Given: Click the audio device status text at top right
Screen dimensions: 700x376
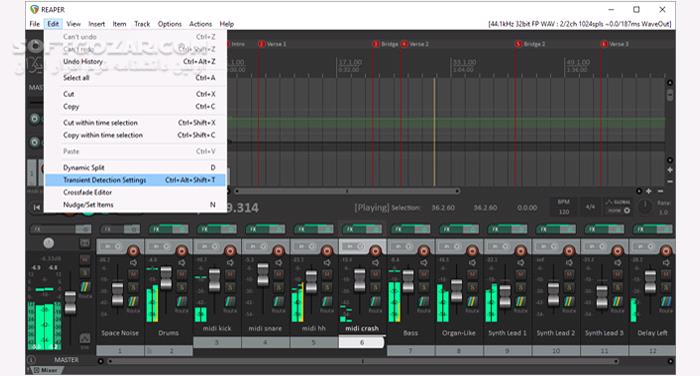Looking at the screenshot, I should click(579, 24).
